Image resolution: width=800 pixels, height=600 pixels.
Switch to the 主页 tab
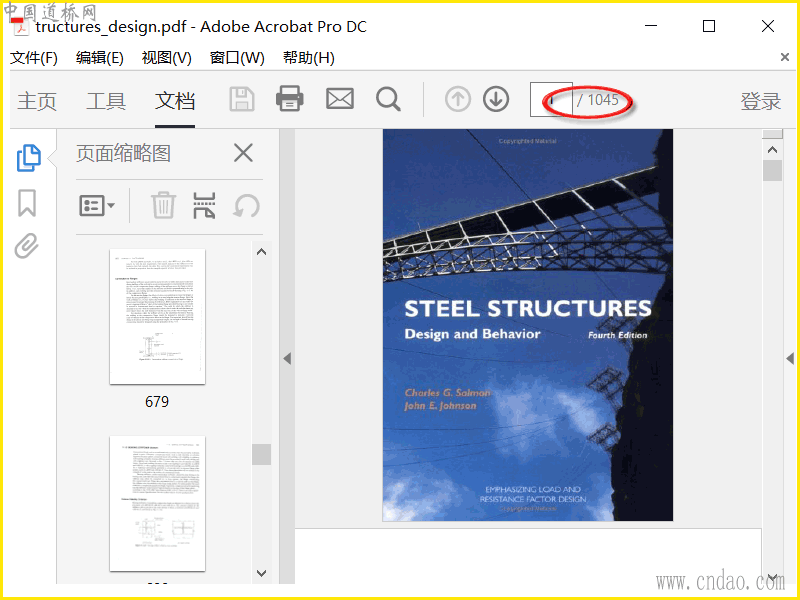click(37, 101)
